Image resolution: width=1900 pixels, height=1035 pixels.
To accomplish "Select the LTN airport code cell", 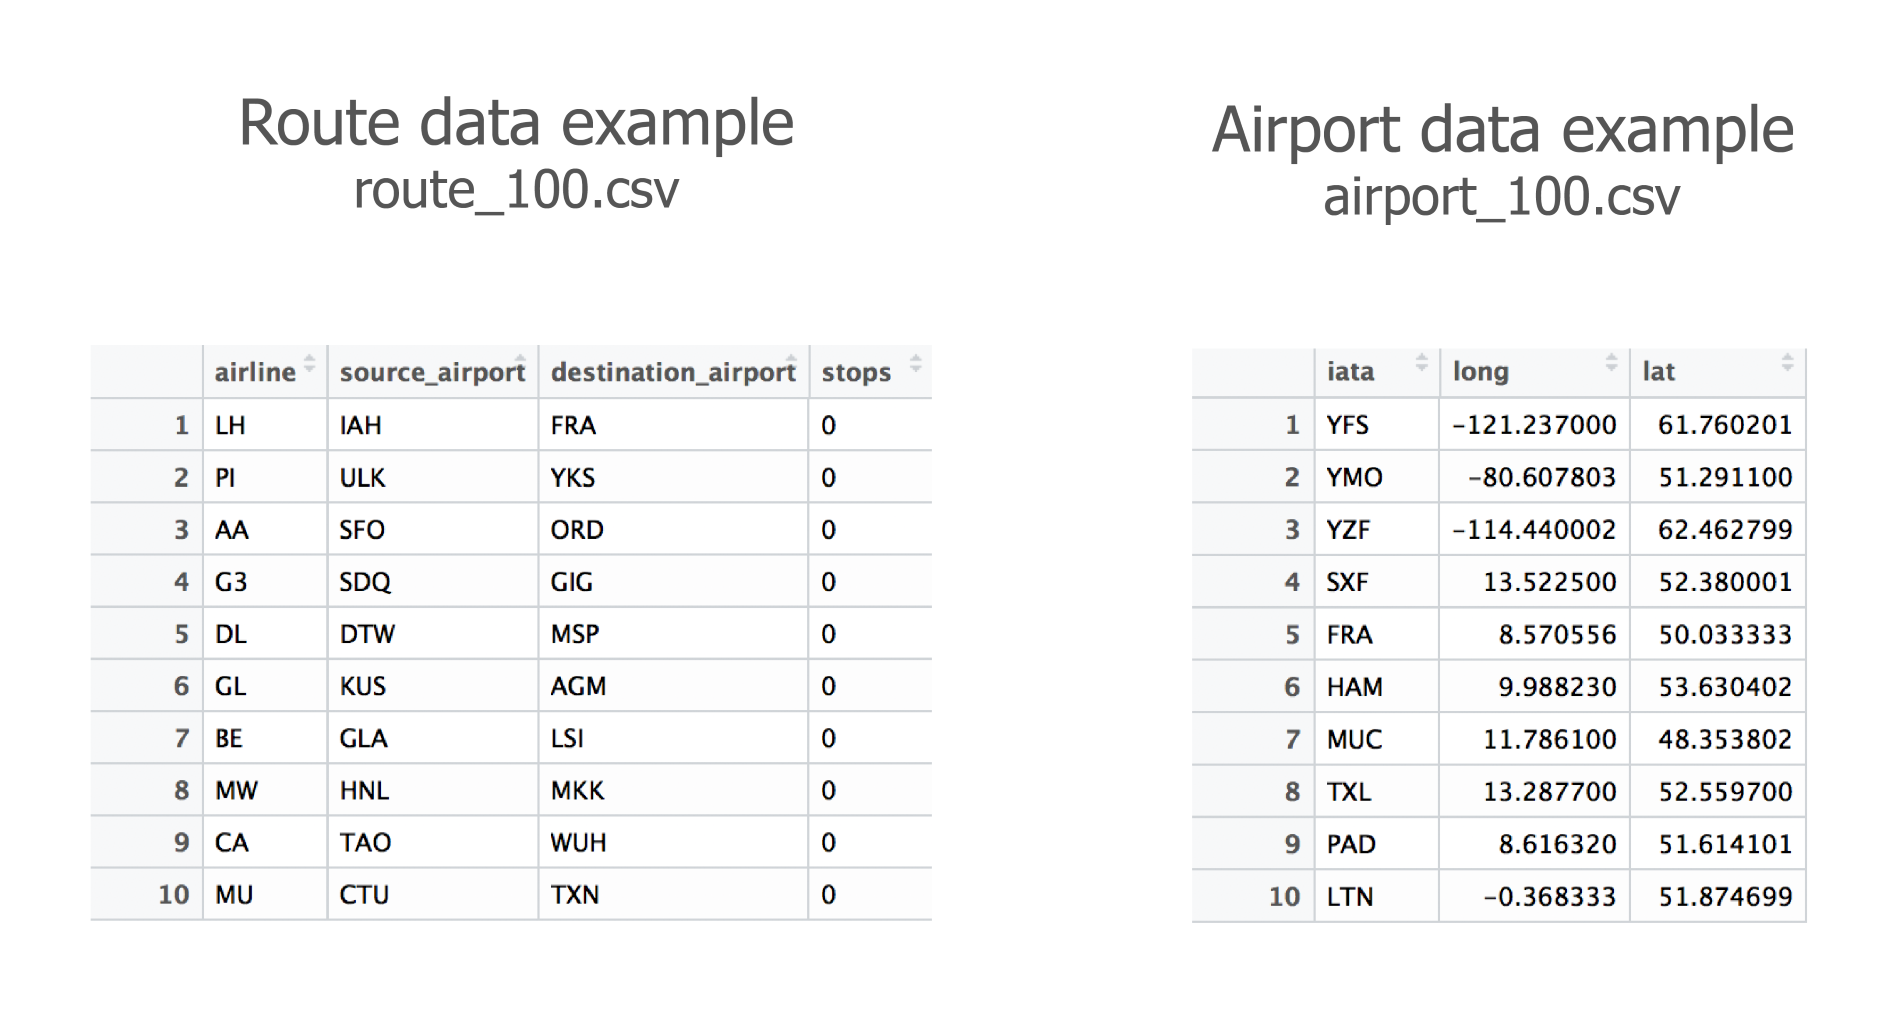I will click(1350, 897).
